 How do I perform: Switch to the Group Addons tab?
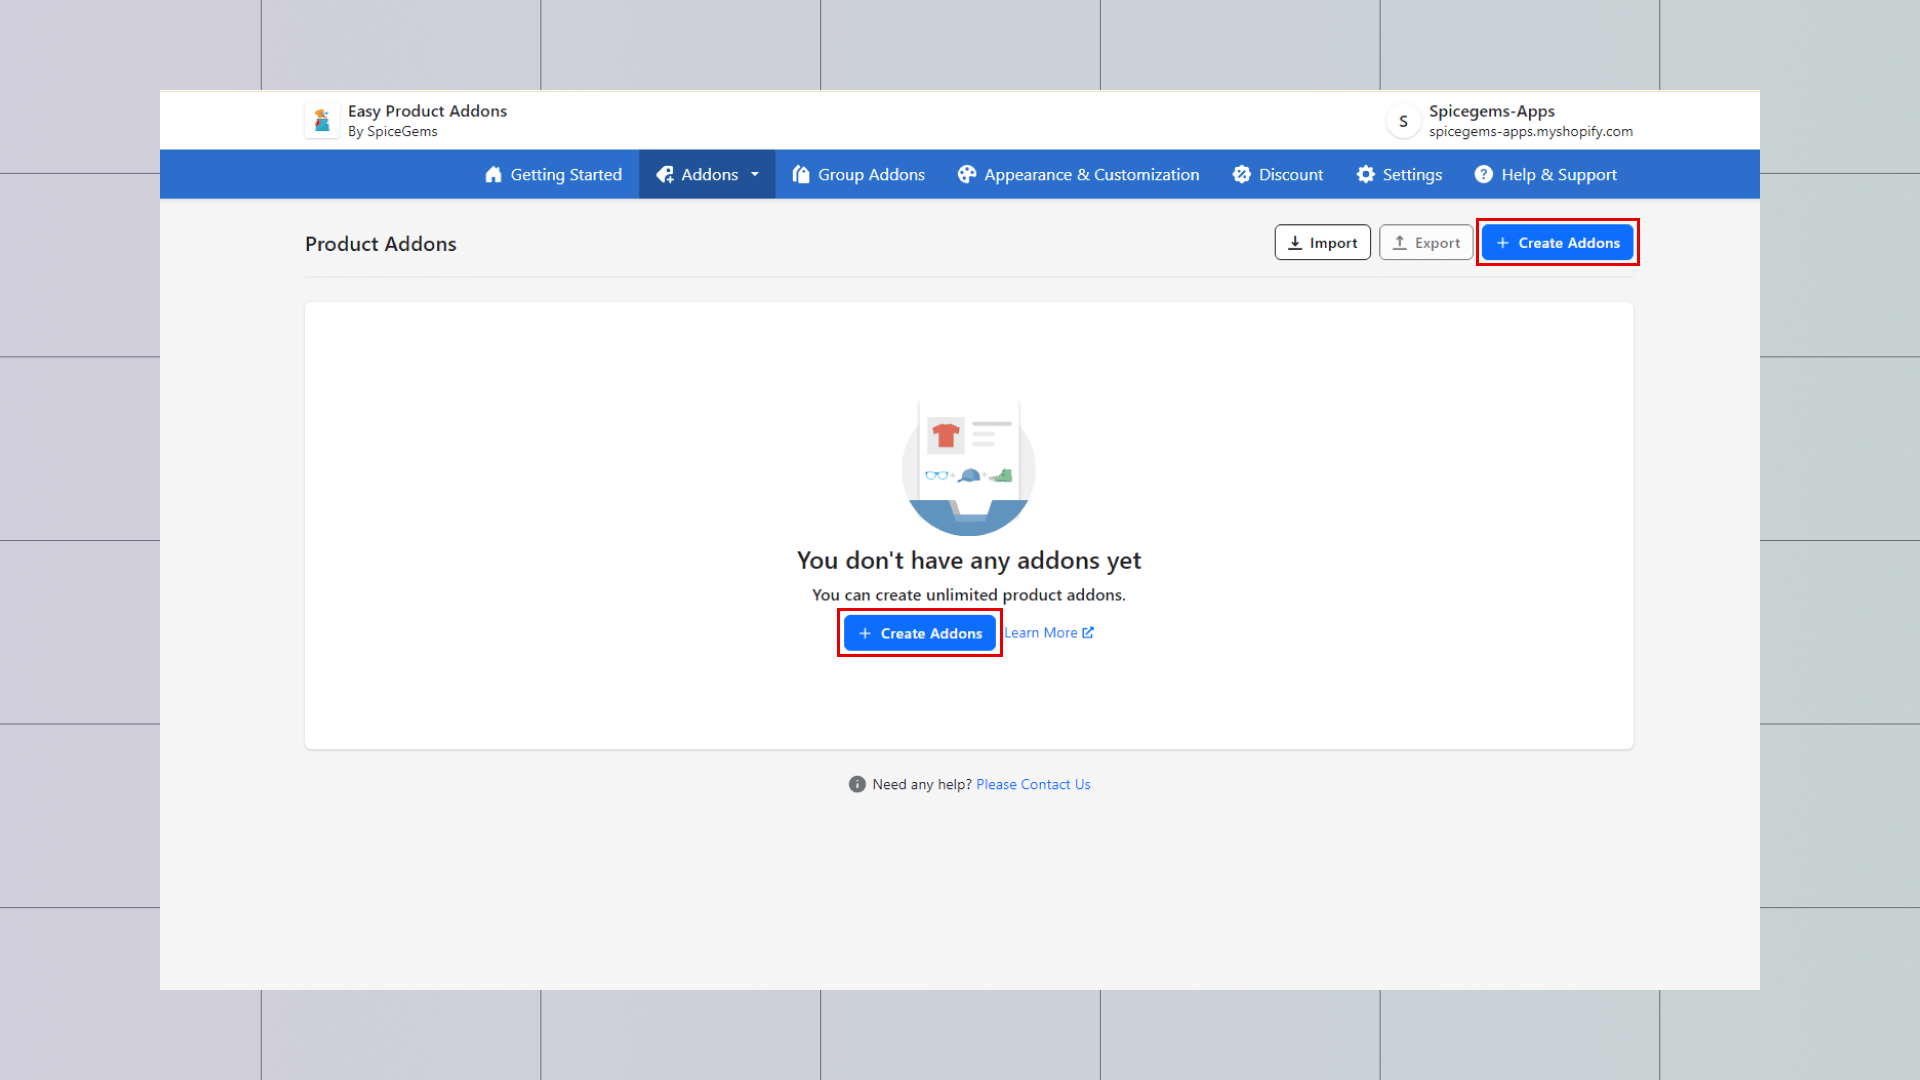(870, 175)
